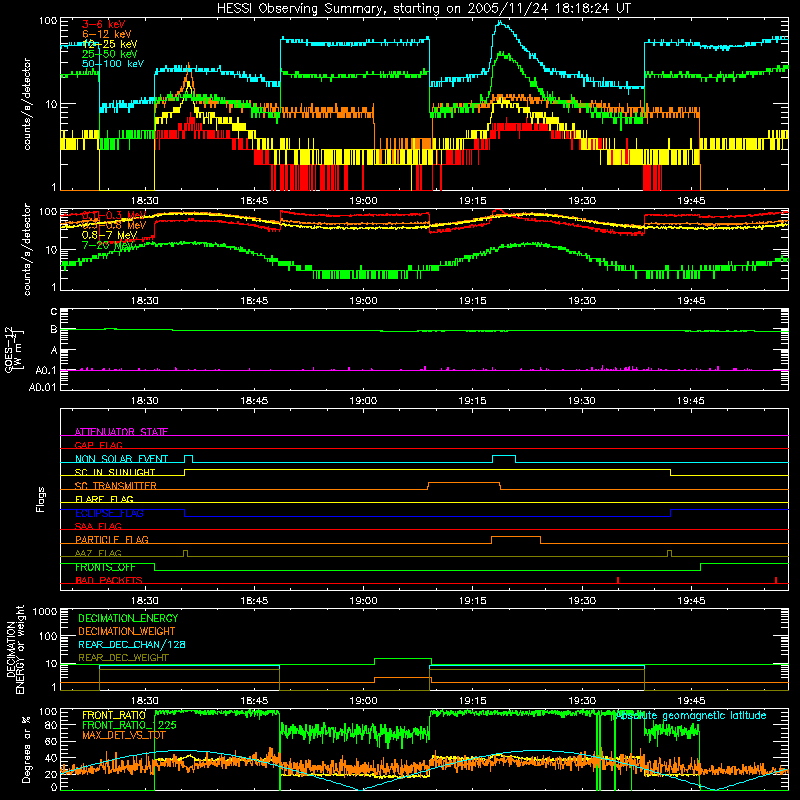Select the DECIMATION_WEIGHT legend label

click(x=127, y=631)
